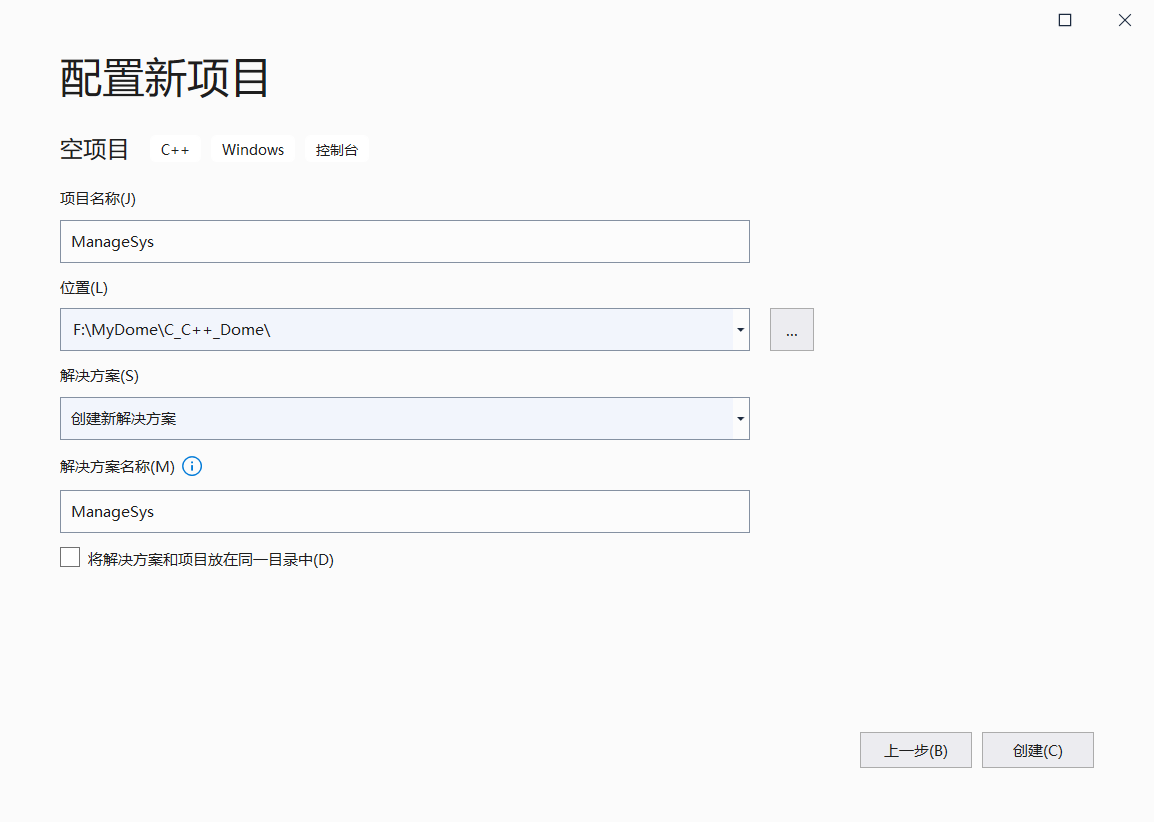Click the info icon beside 解决方案名称
The image size is (1154, 822).
point(192,466)
